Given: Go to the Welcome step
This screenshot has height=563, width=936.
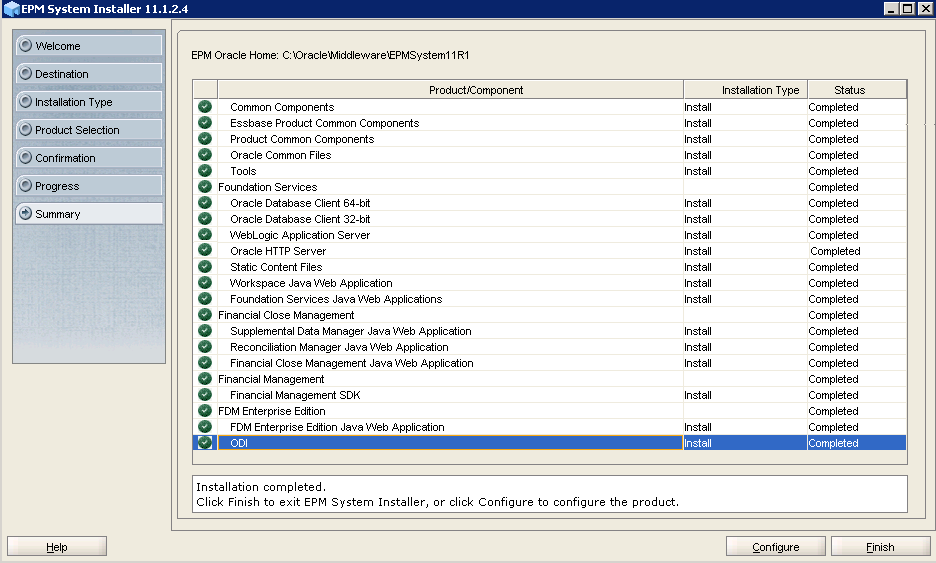Looking at the screenshot, I should (89, 46).
